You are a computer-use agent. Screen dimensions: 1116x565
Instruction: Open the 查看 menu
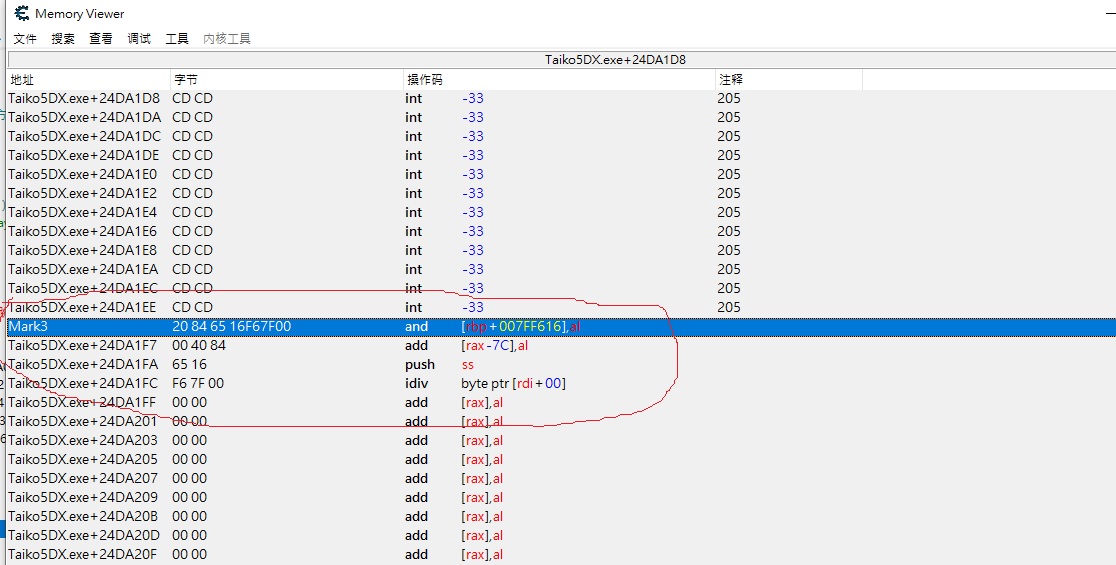pos(101,39)
